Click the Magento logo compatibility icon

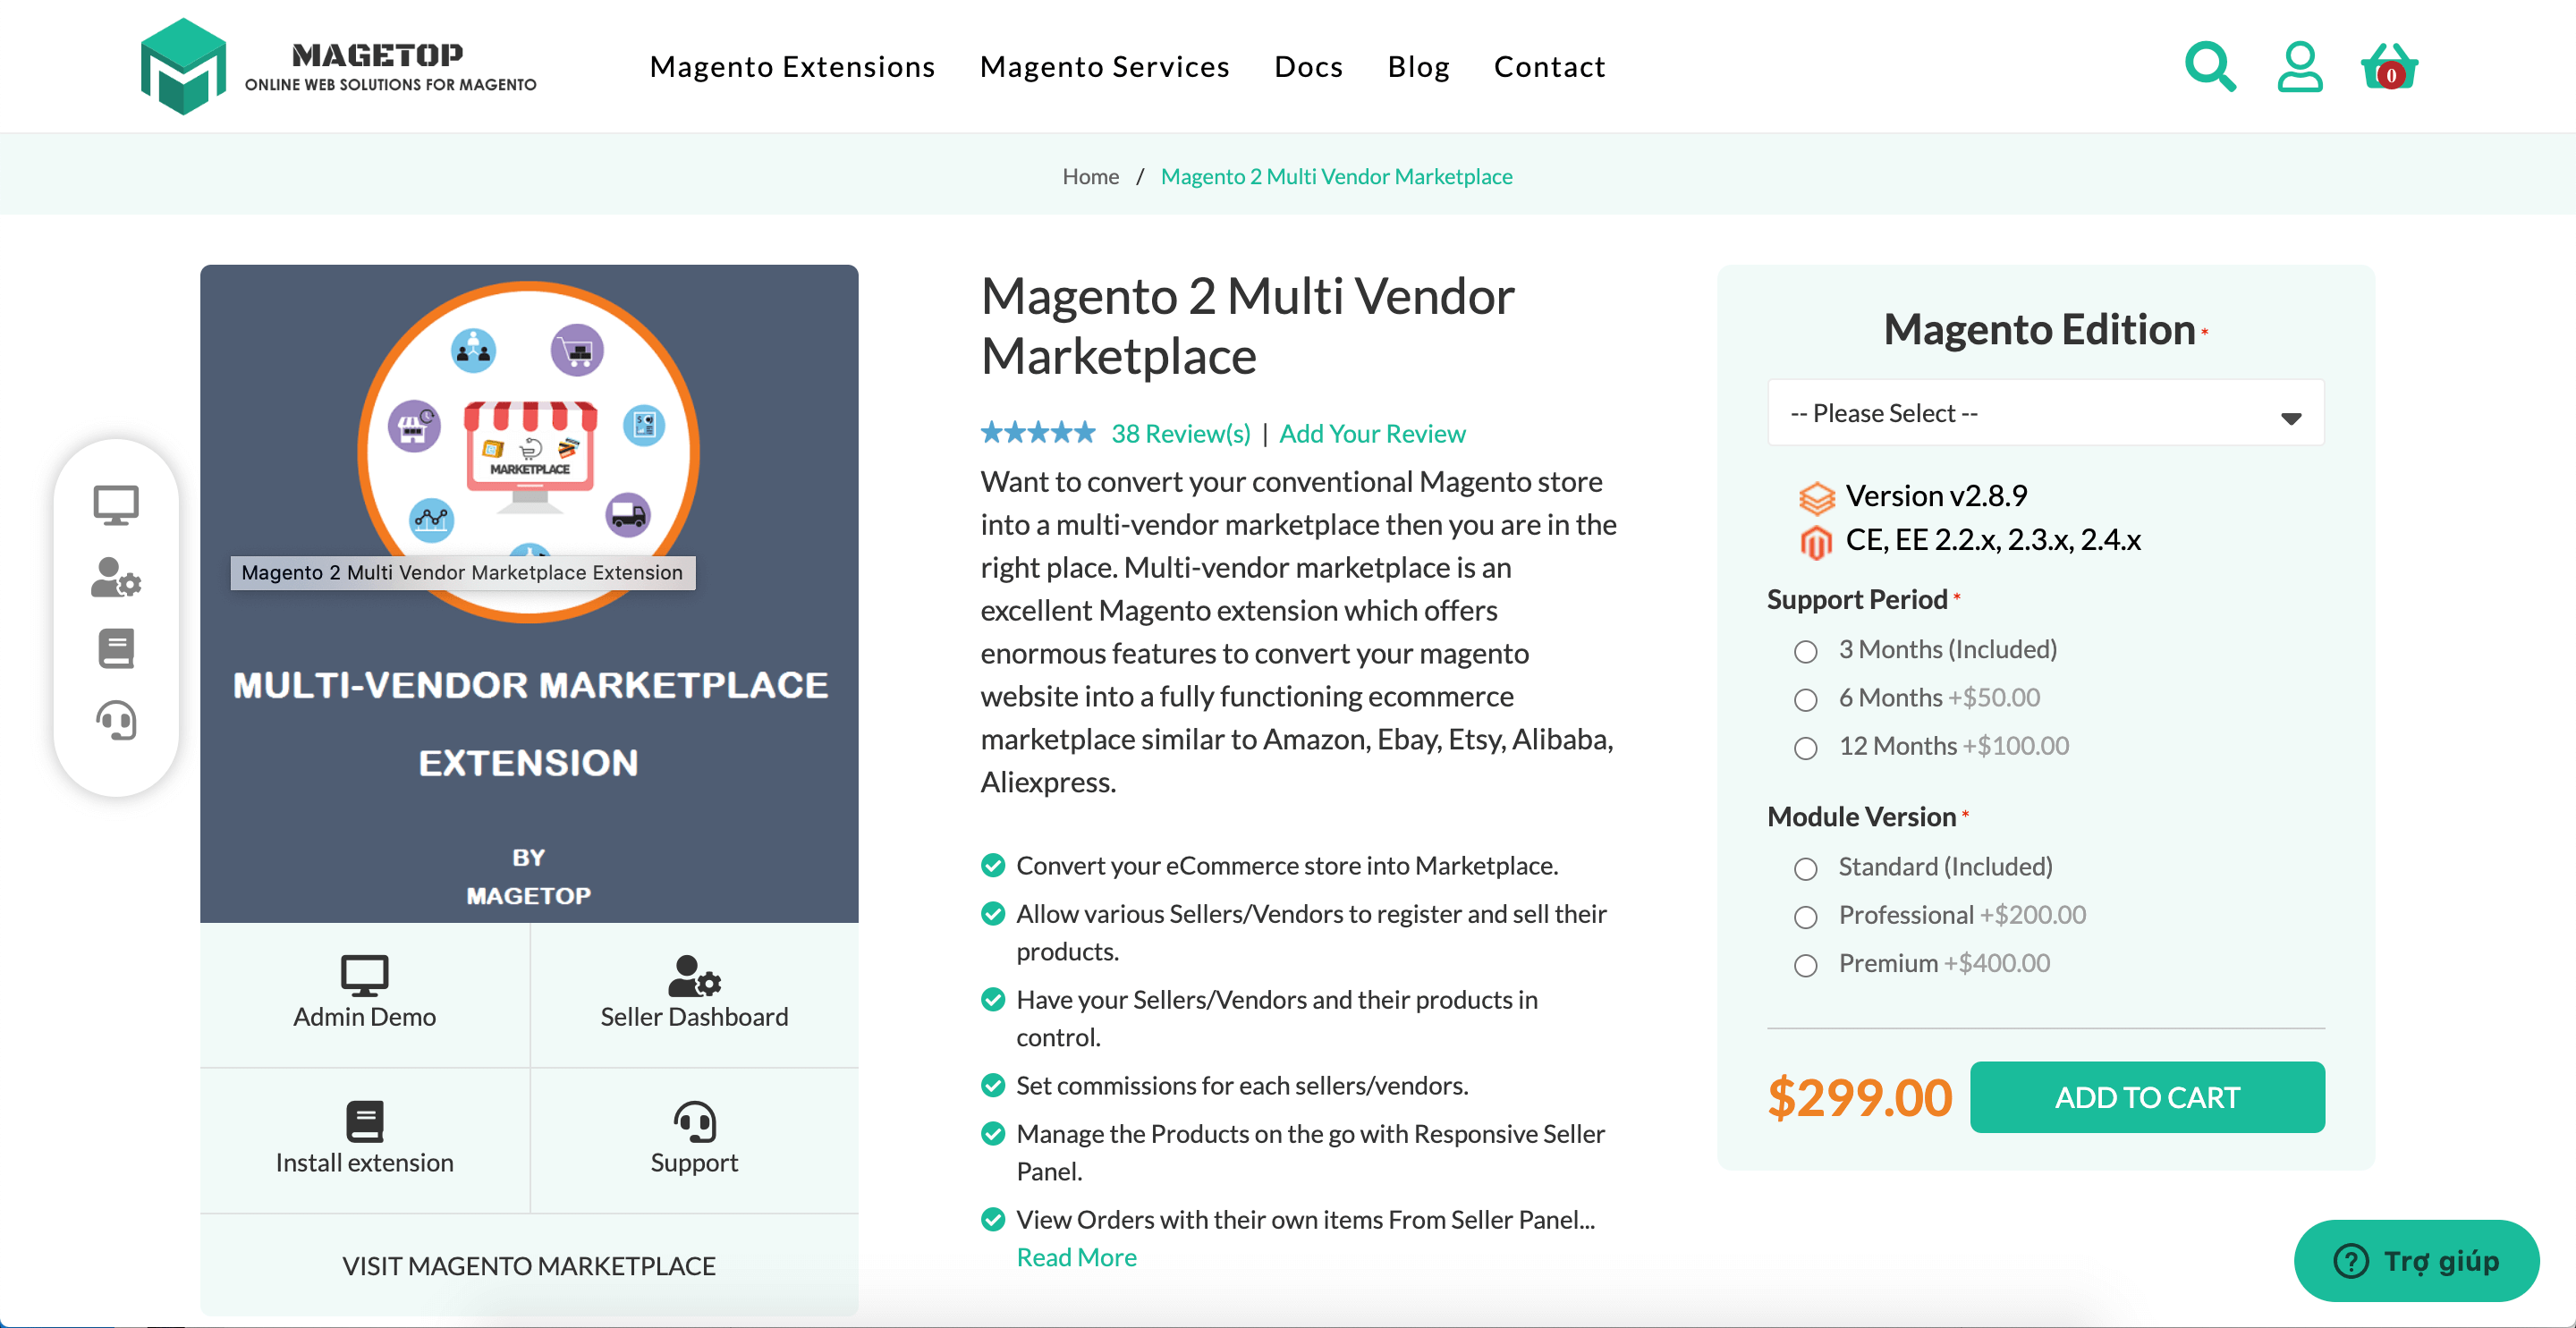[x=1816, y=541]
